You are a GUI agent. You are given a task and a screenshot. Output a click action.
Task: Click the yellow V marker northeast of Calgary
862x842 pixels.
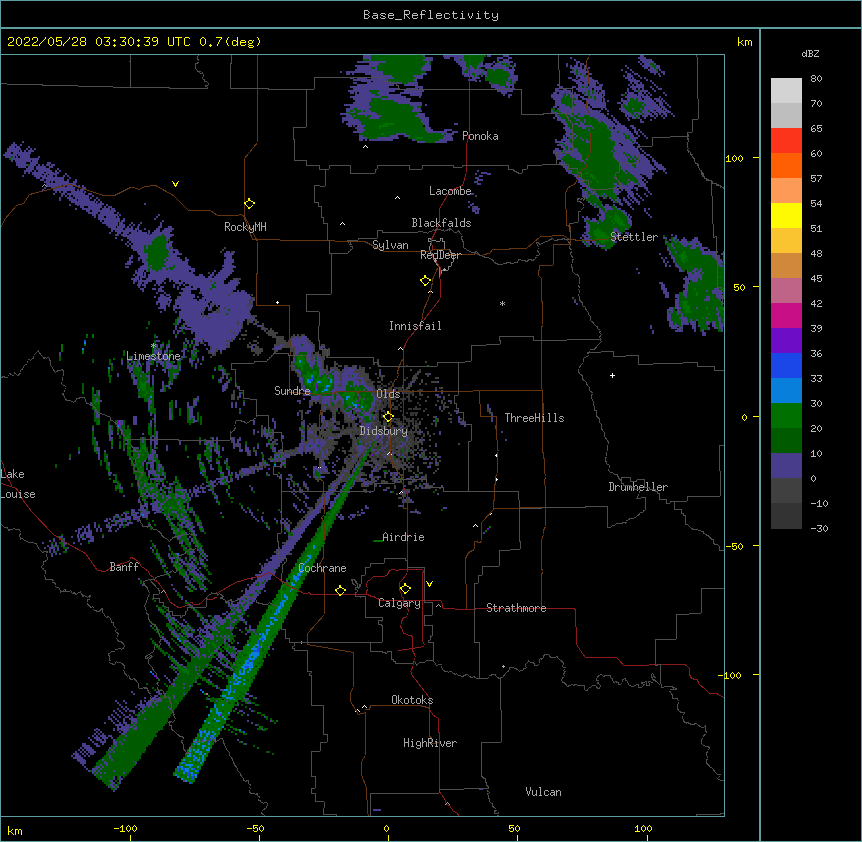[429, 584]
